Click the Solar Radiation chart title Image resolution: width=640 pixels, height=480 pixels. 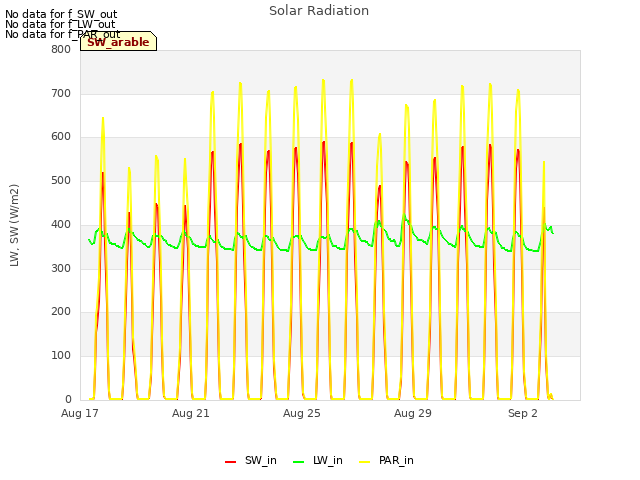click(319, 11)
